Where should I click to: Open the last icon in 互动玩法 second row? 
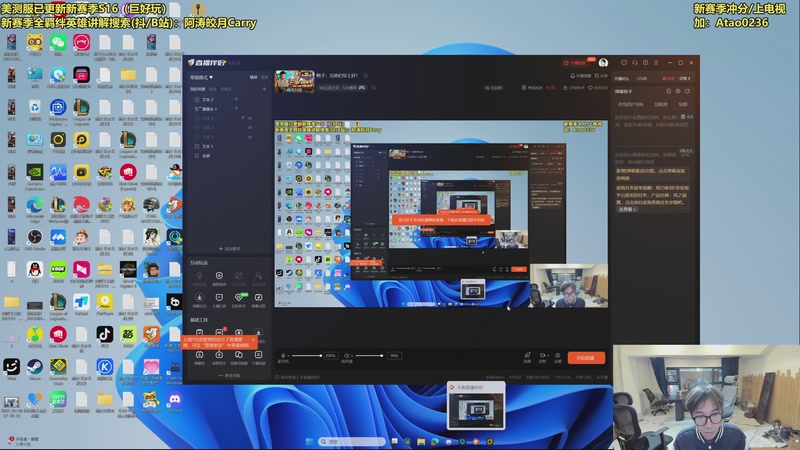pos(259,299)
